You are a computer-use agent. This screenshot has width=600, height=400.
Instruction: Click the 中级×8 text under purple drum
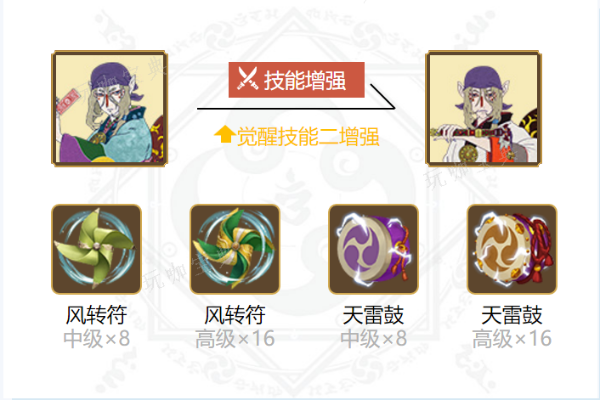pyautogui.click(x=373, y=338)
